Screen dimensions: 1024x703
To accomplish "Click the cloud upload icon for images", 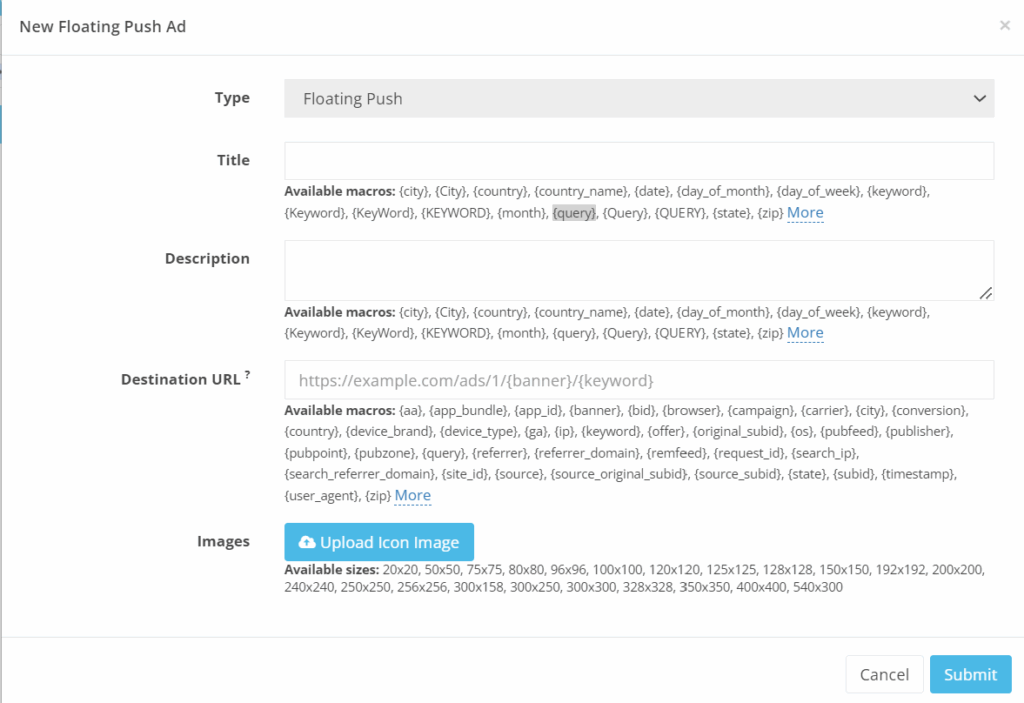I will (x=307, y=542).
